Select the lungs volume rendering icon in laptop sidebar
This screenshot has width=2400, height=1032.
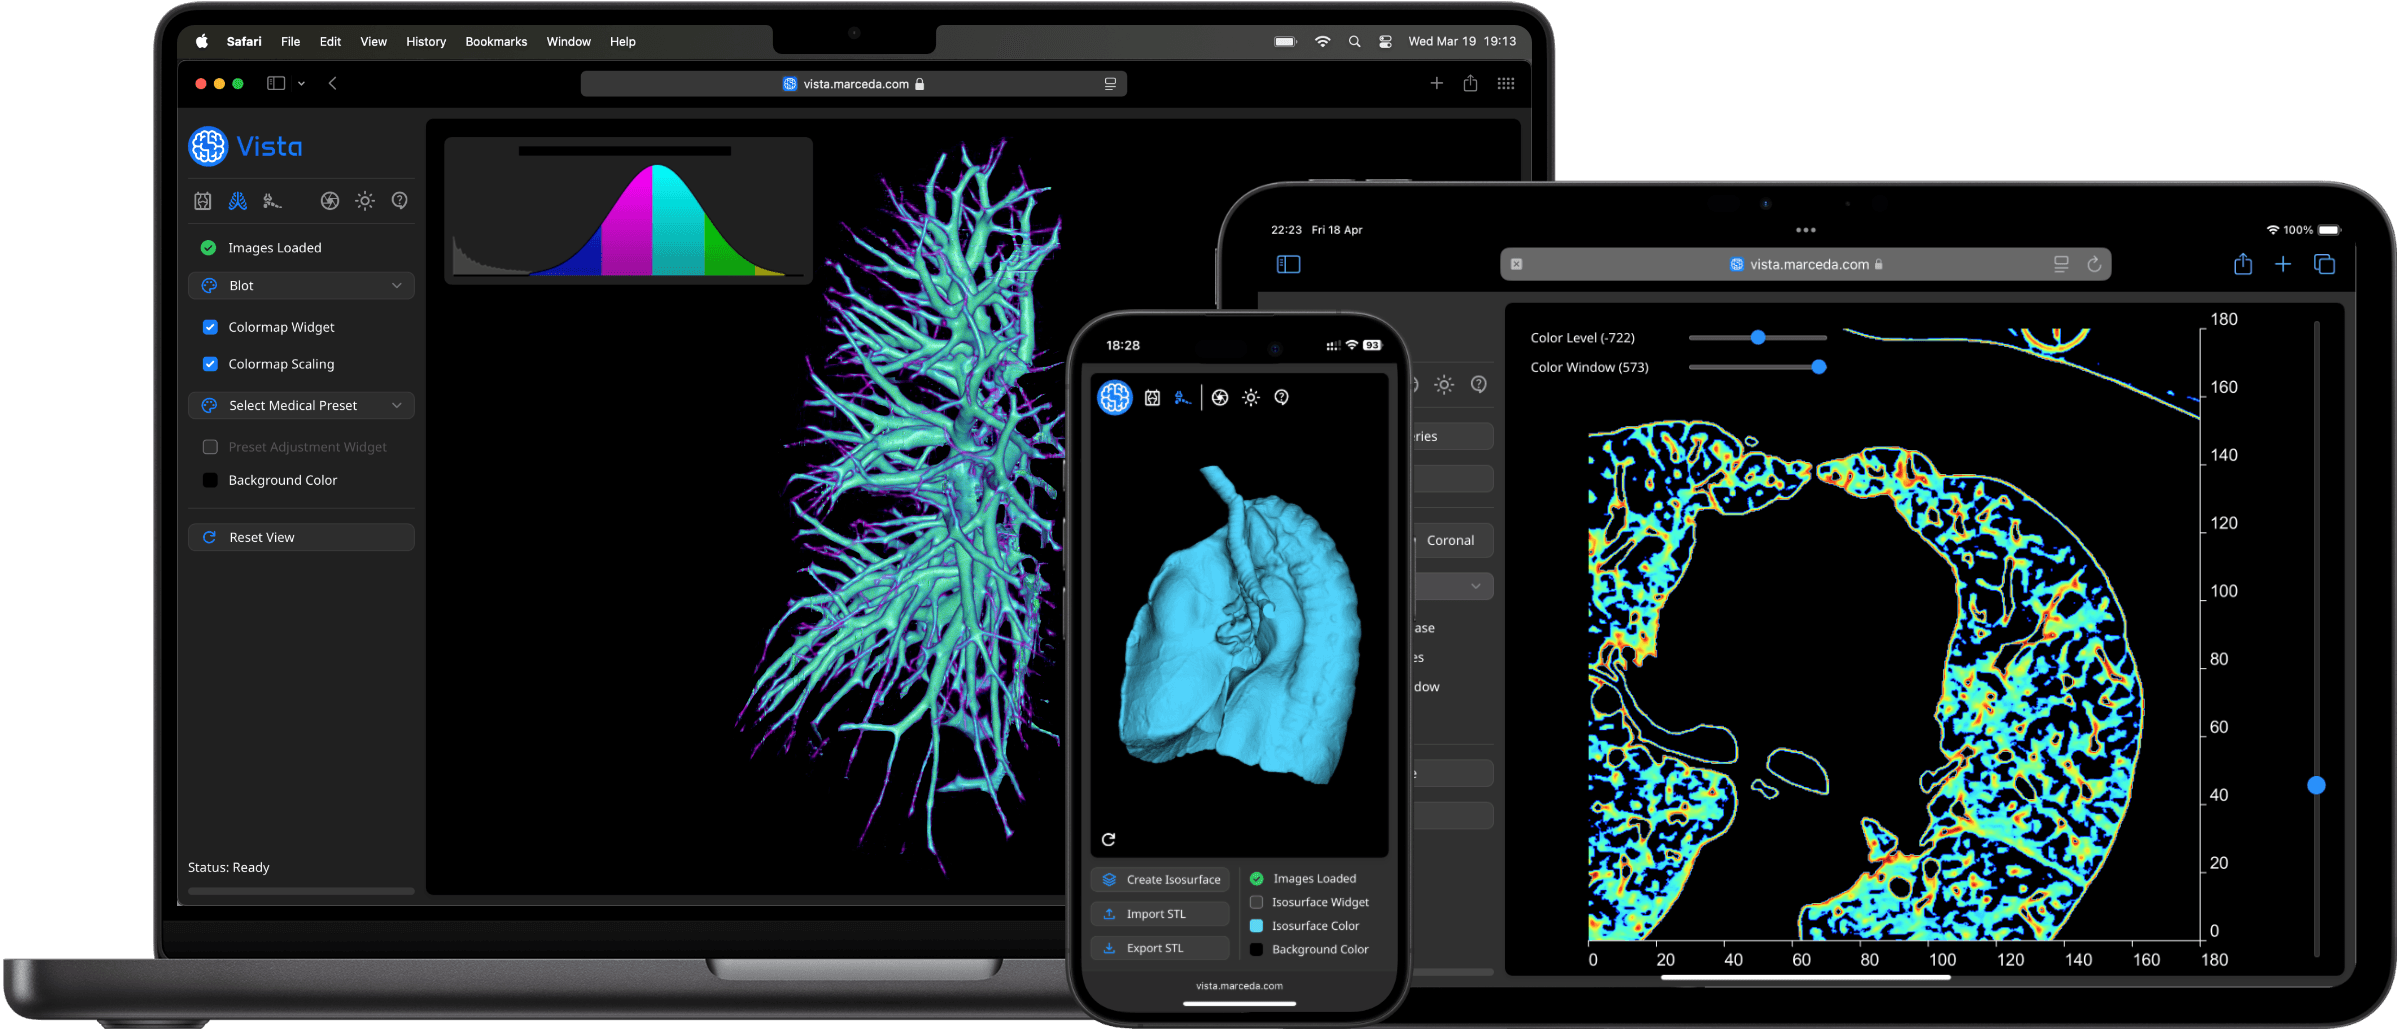[x=237, y=201]
